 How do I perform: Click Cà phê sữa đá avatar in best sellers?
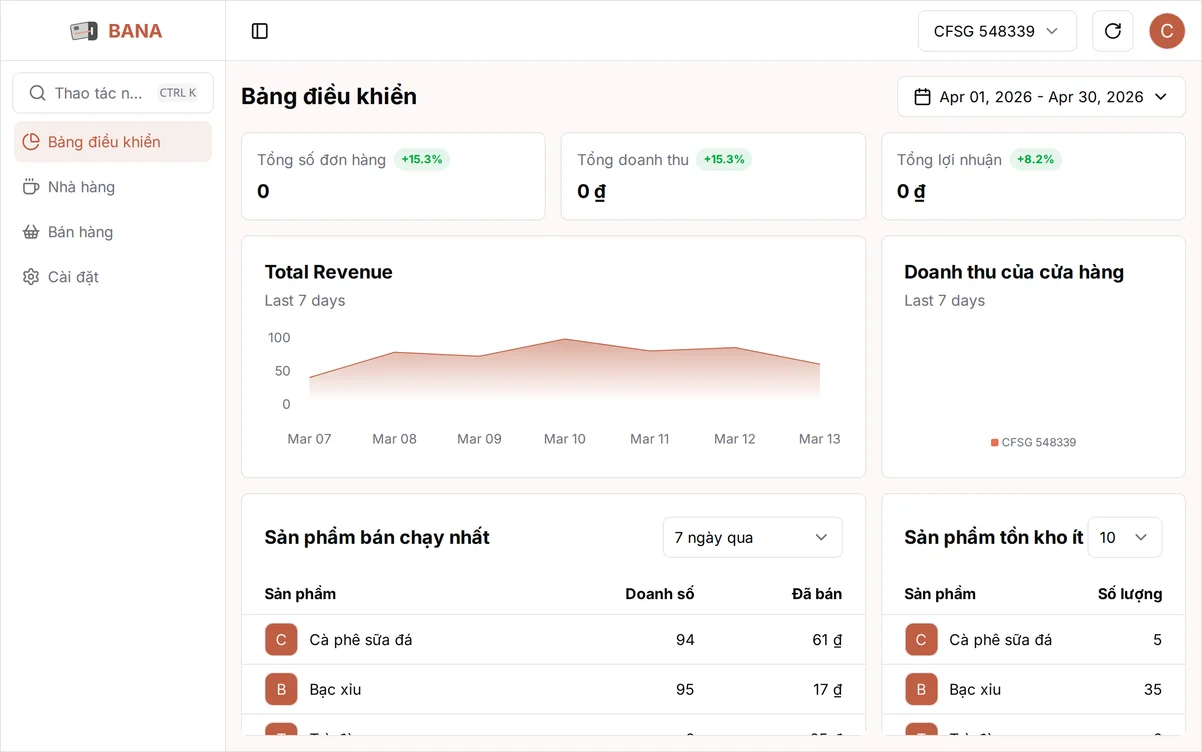[281, 640]
